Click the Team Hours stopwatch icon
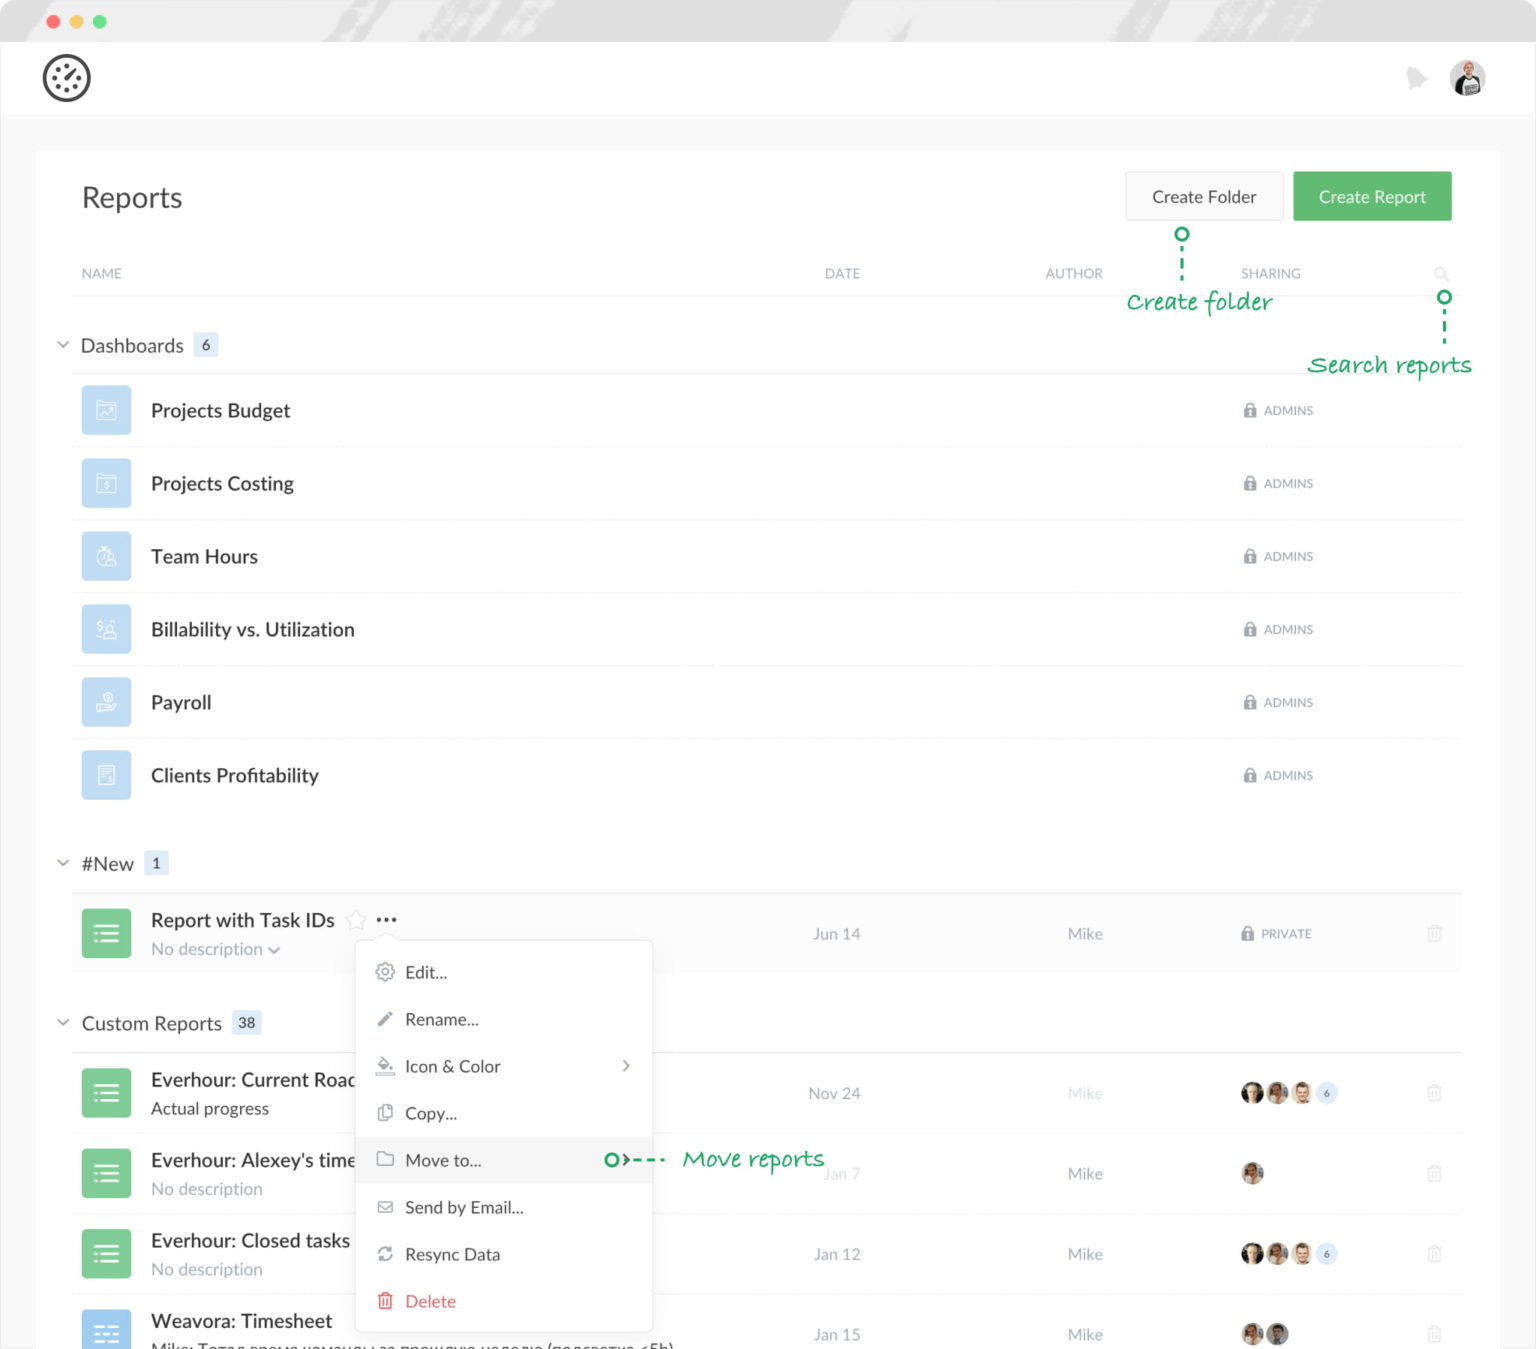Screen dimensions: 1536x1349 106,556
